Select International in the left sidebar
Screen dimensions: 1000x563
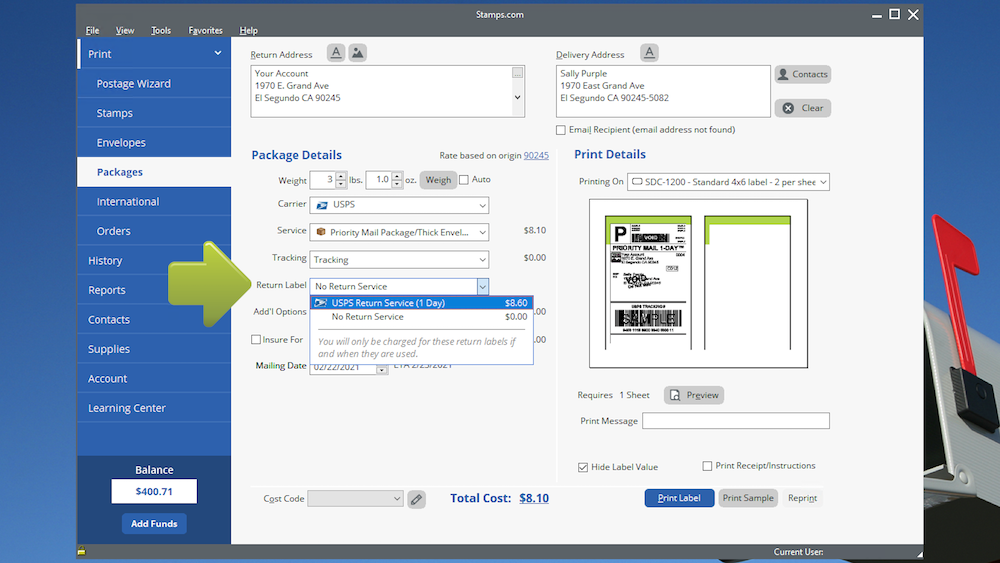[127, 202]
